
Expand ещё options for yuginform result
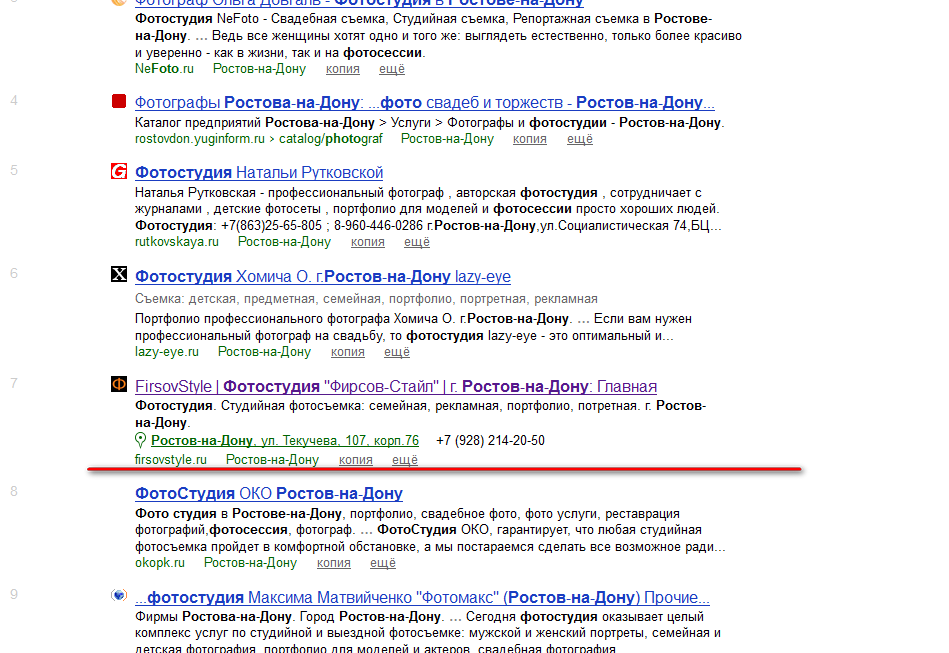pyautogui.click(x=579, y=139)
